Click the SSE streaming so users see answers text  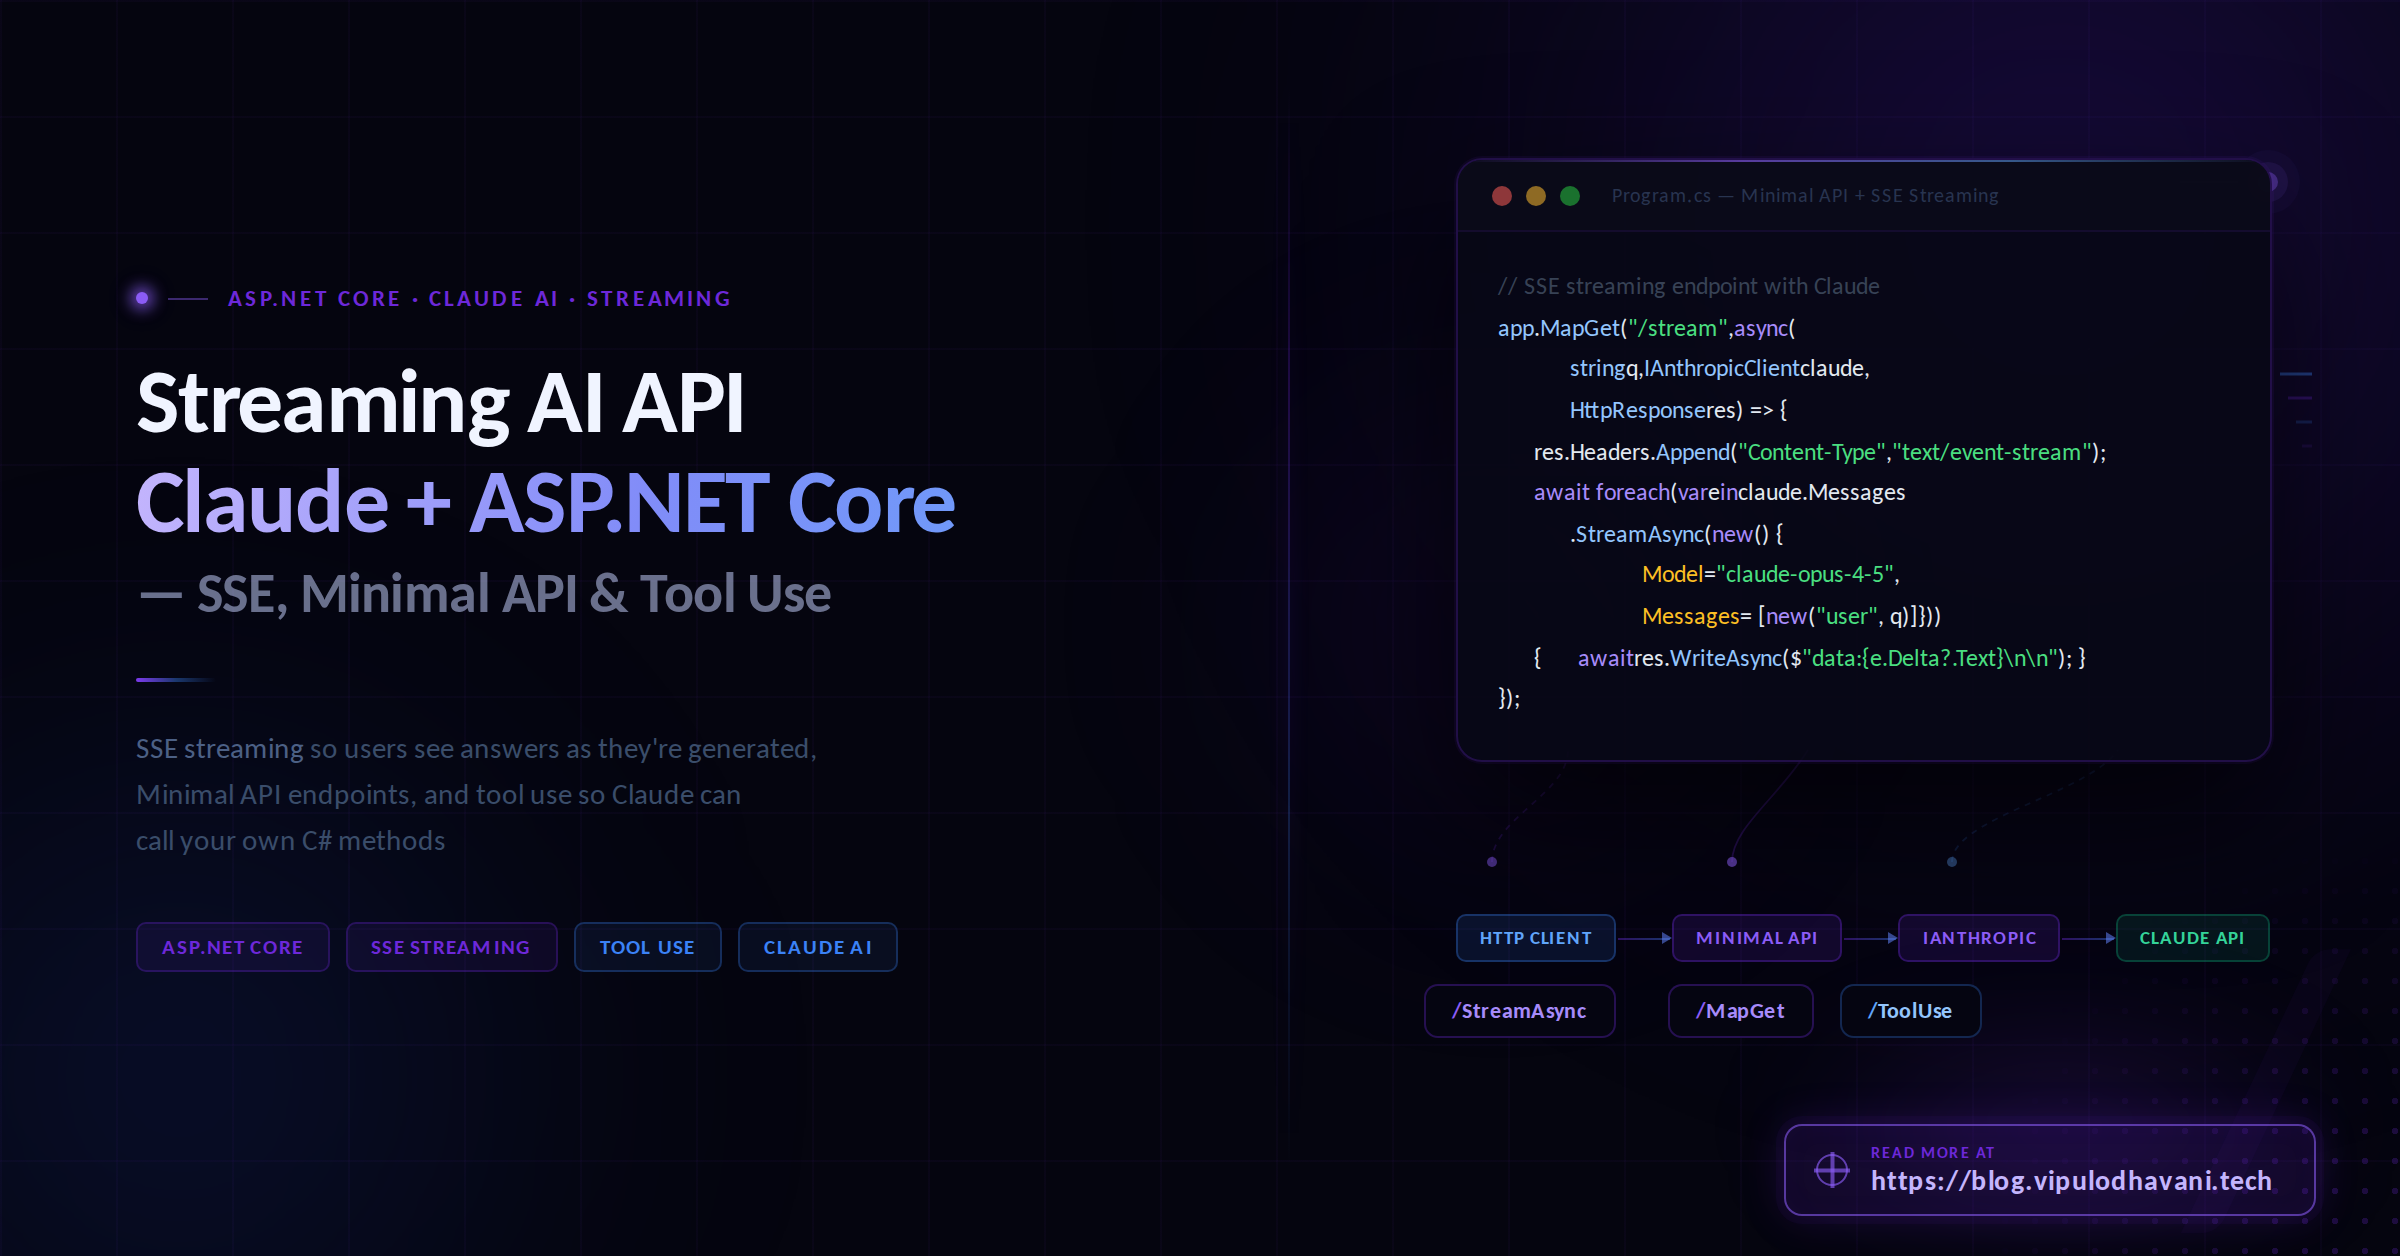tap(476, 749)
